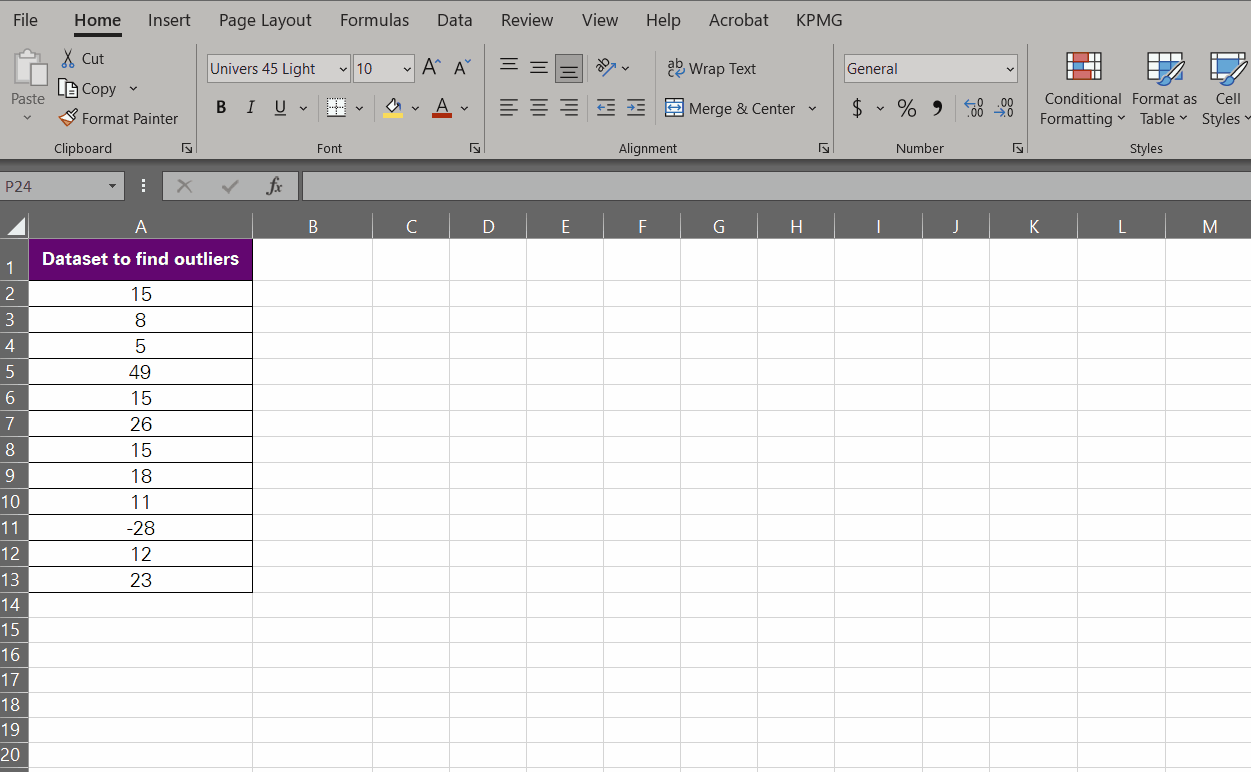Apply bold formatting

tap(221, 107)
